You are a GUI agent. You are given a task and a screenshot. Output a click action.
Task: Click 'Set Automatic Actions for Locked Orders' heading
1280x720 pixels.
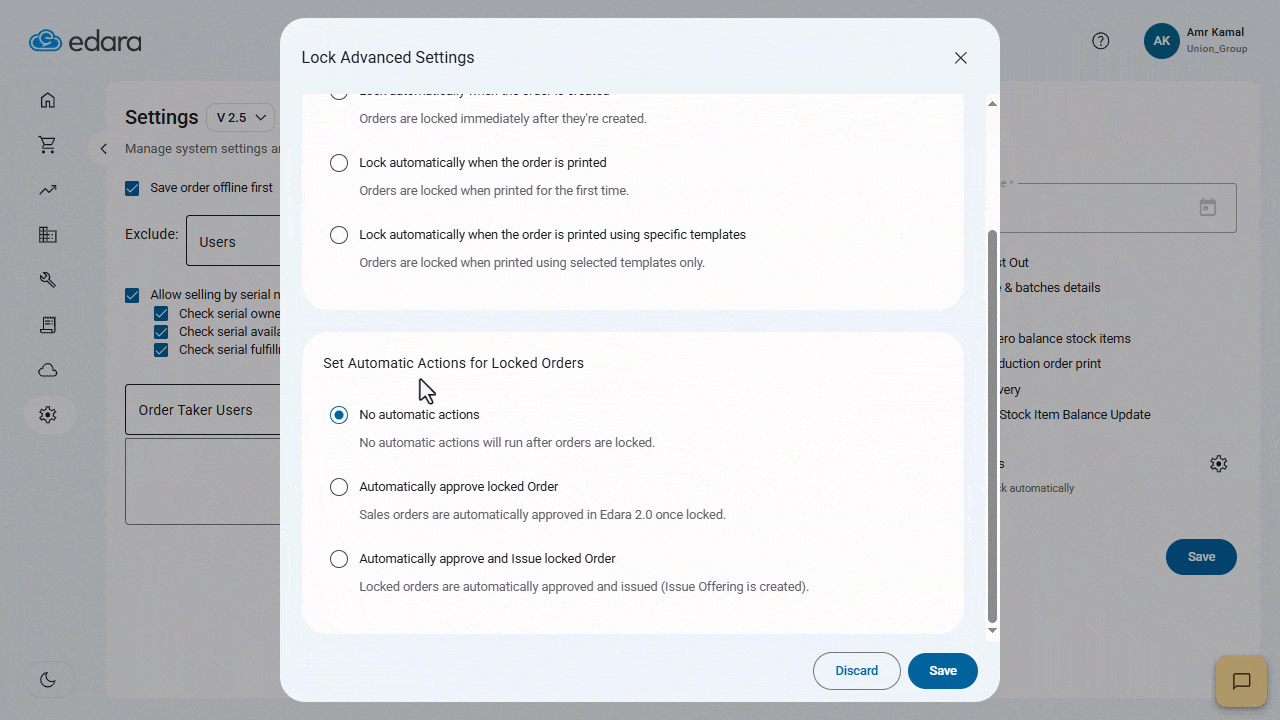(453, 363)
